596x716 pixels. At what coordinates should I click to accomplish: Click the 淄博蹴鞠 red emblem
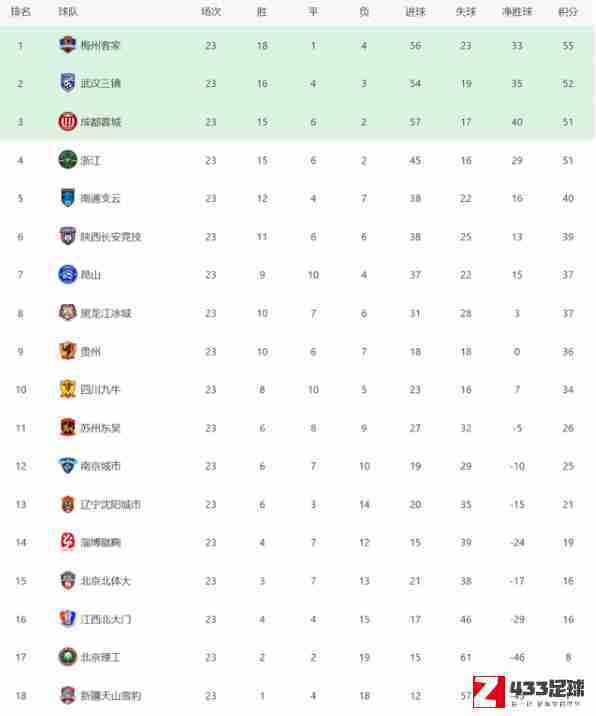(x=68, y=542)
